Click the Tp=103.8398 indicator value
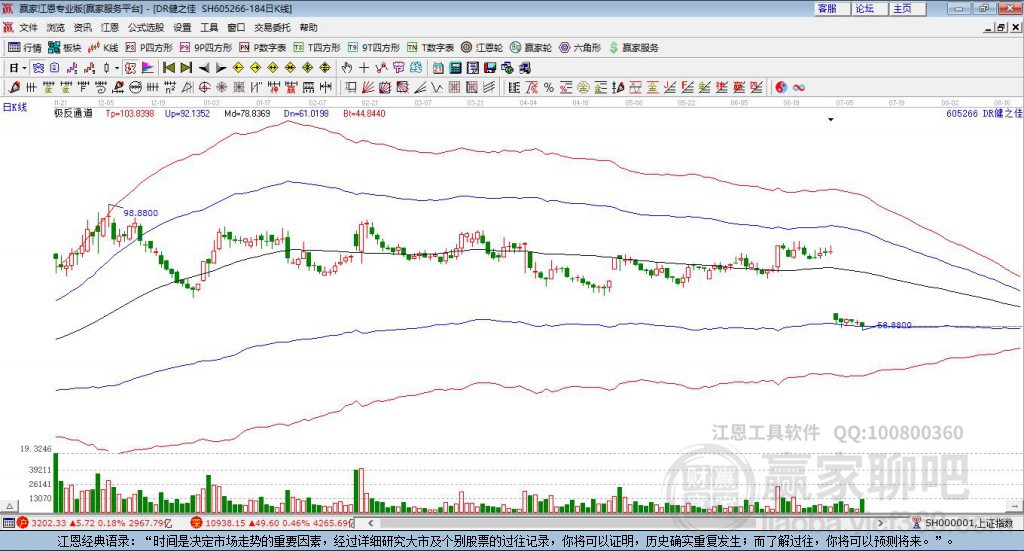The image size is (1024, 551). coord(130,114)
